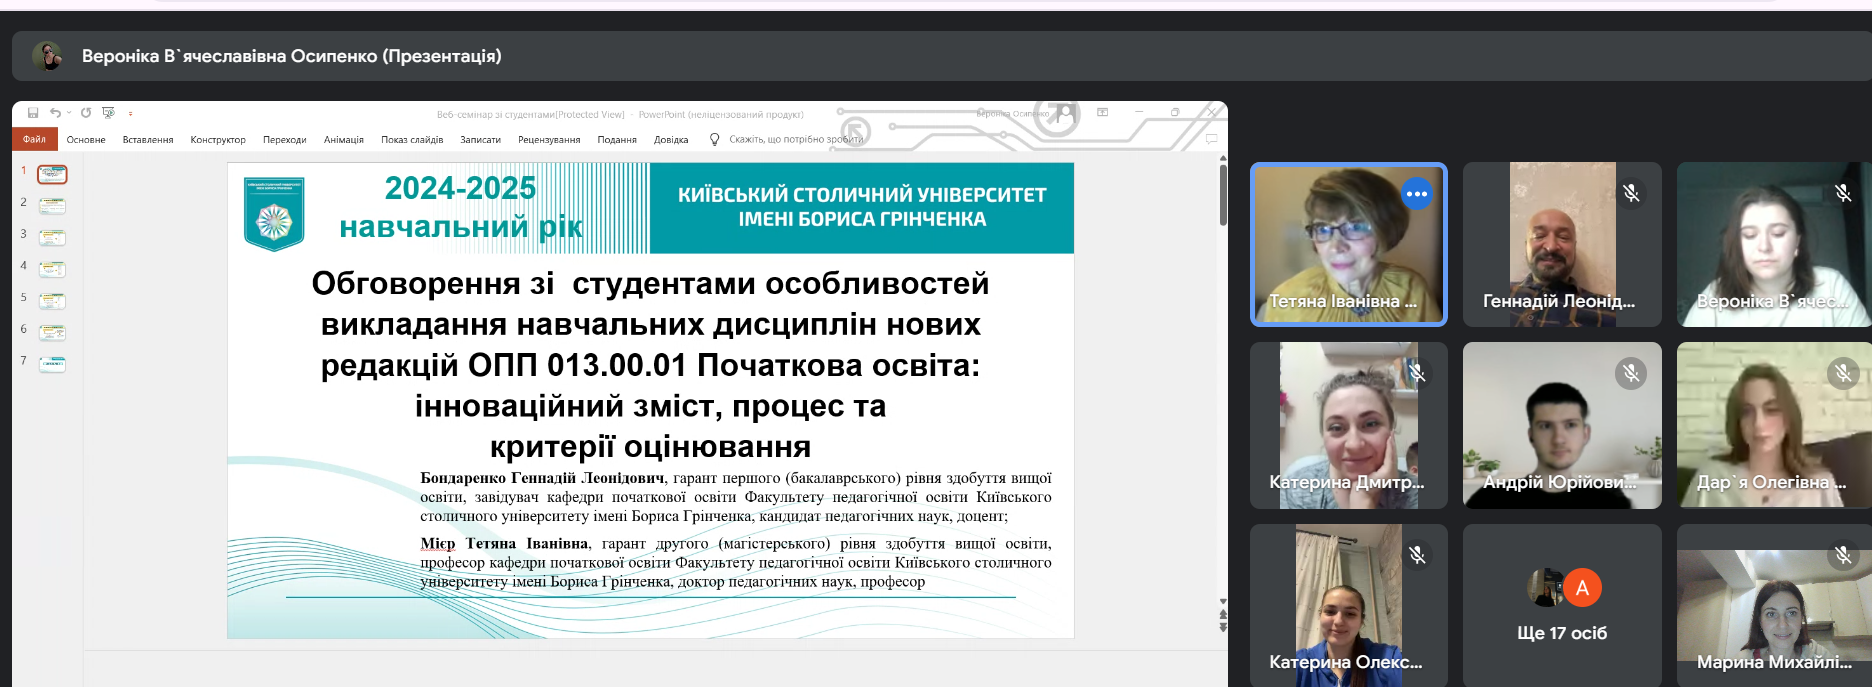
Task: Click the text 'Бондаренко Геннадій Леонідович'
Action: [543, 478]
